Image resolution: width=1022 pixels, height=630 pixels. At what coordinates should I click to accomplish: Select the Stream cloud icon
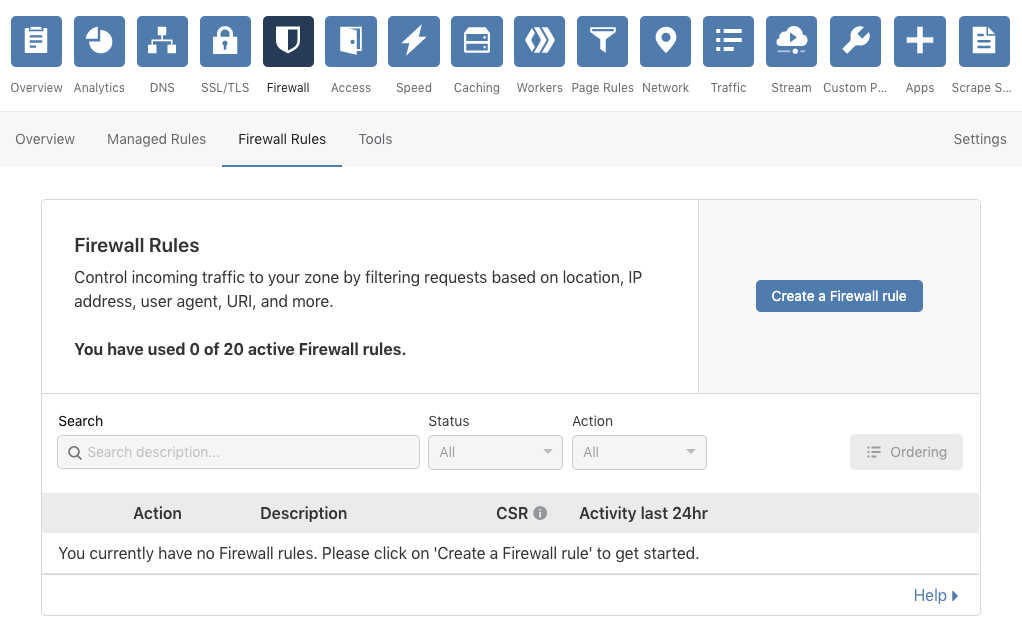coord(791,41)
